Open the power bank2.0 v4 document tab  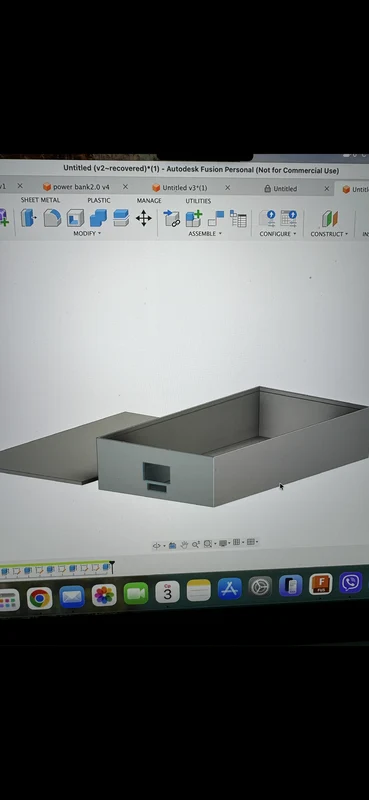(x=81, y=187)
